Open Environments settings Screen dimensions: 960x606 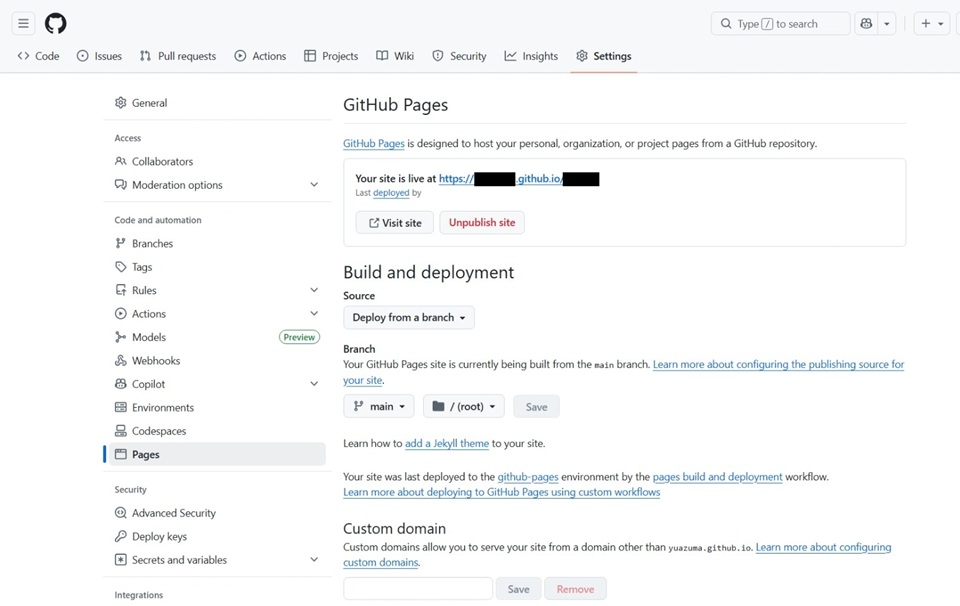tap(162, 407)
